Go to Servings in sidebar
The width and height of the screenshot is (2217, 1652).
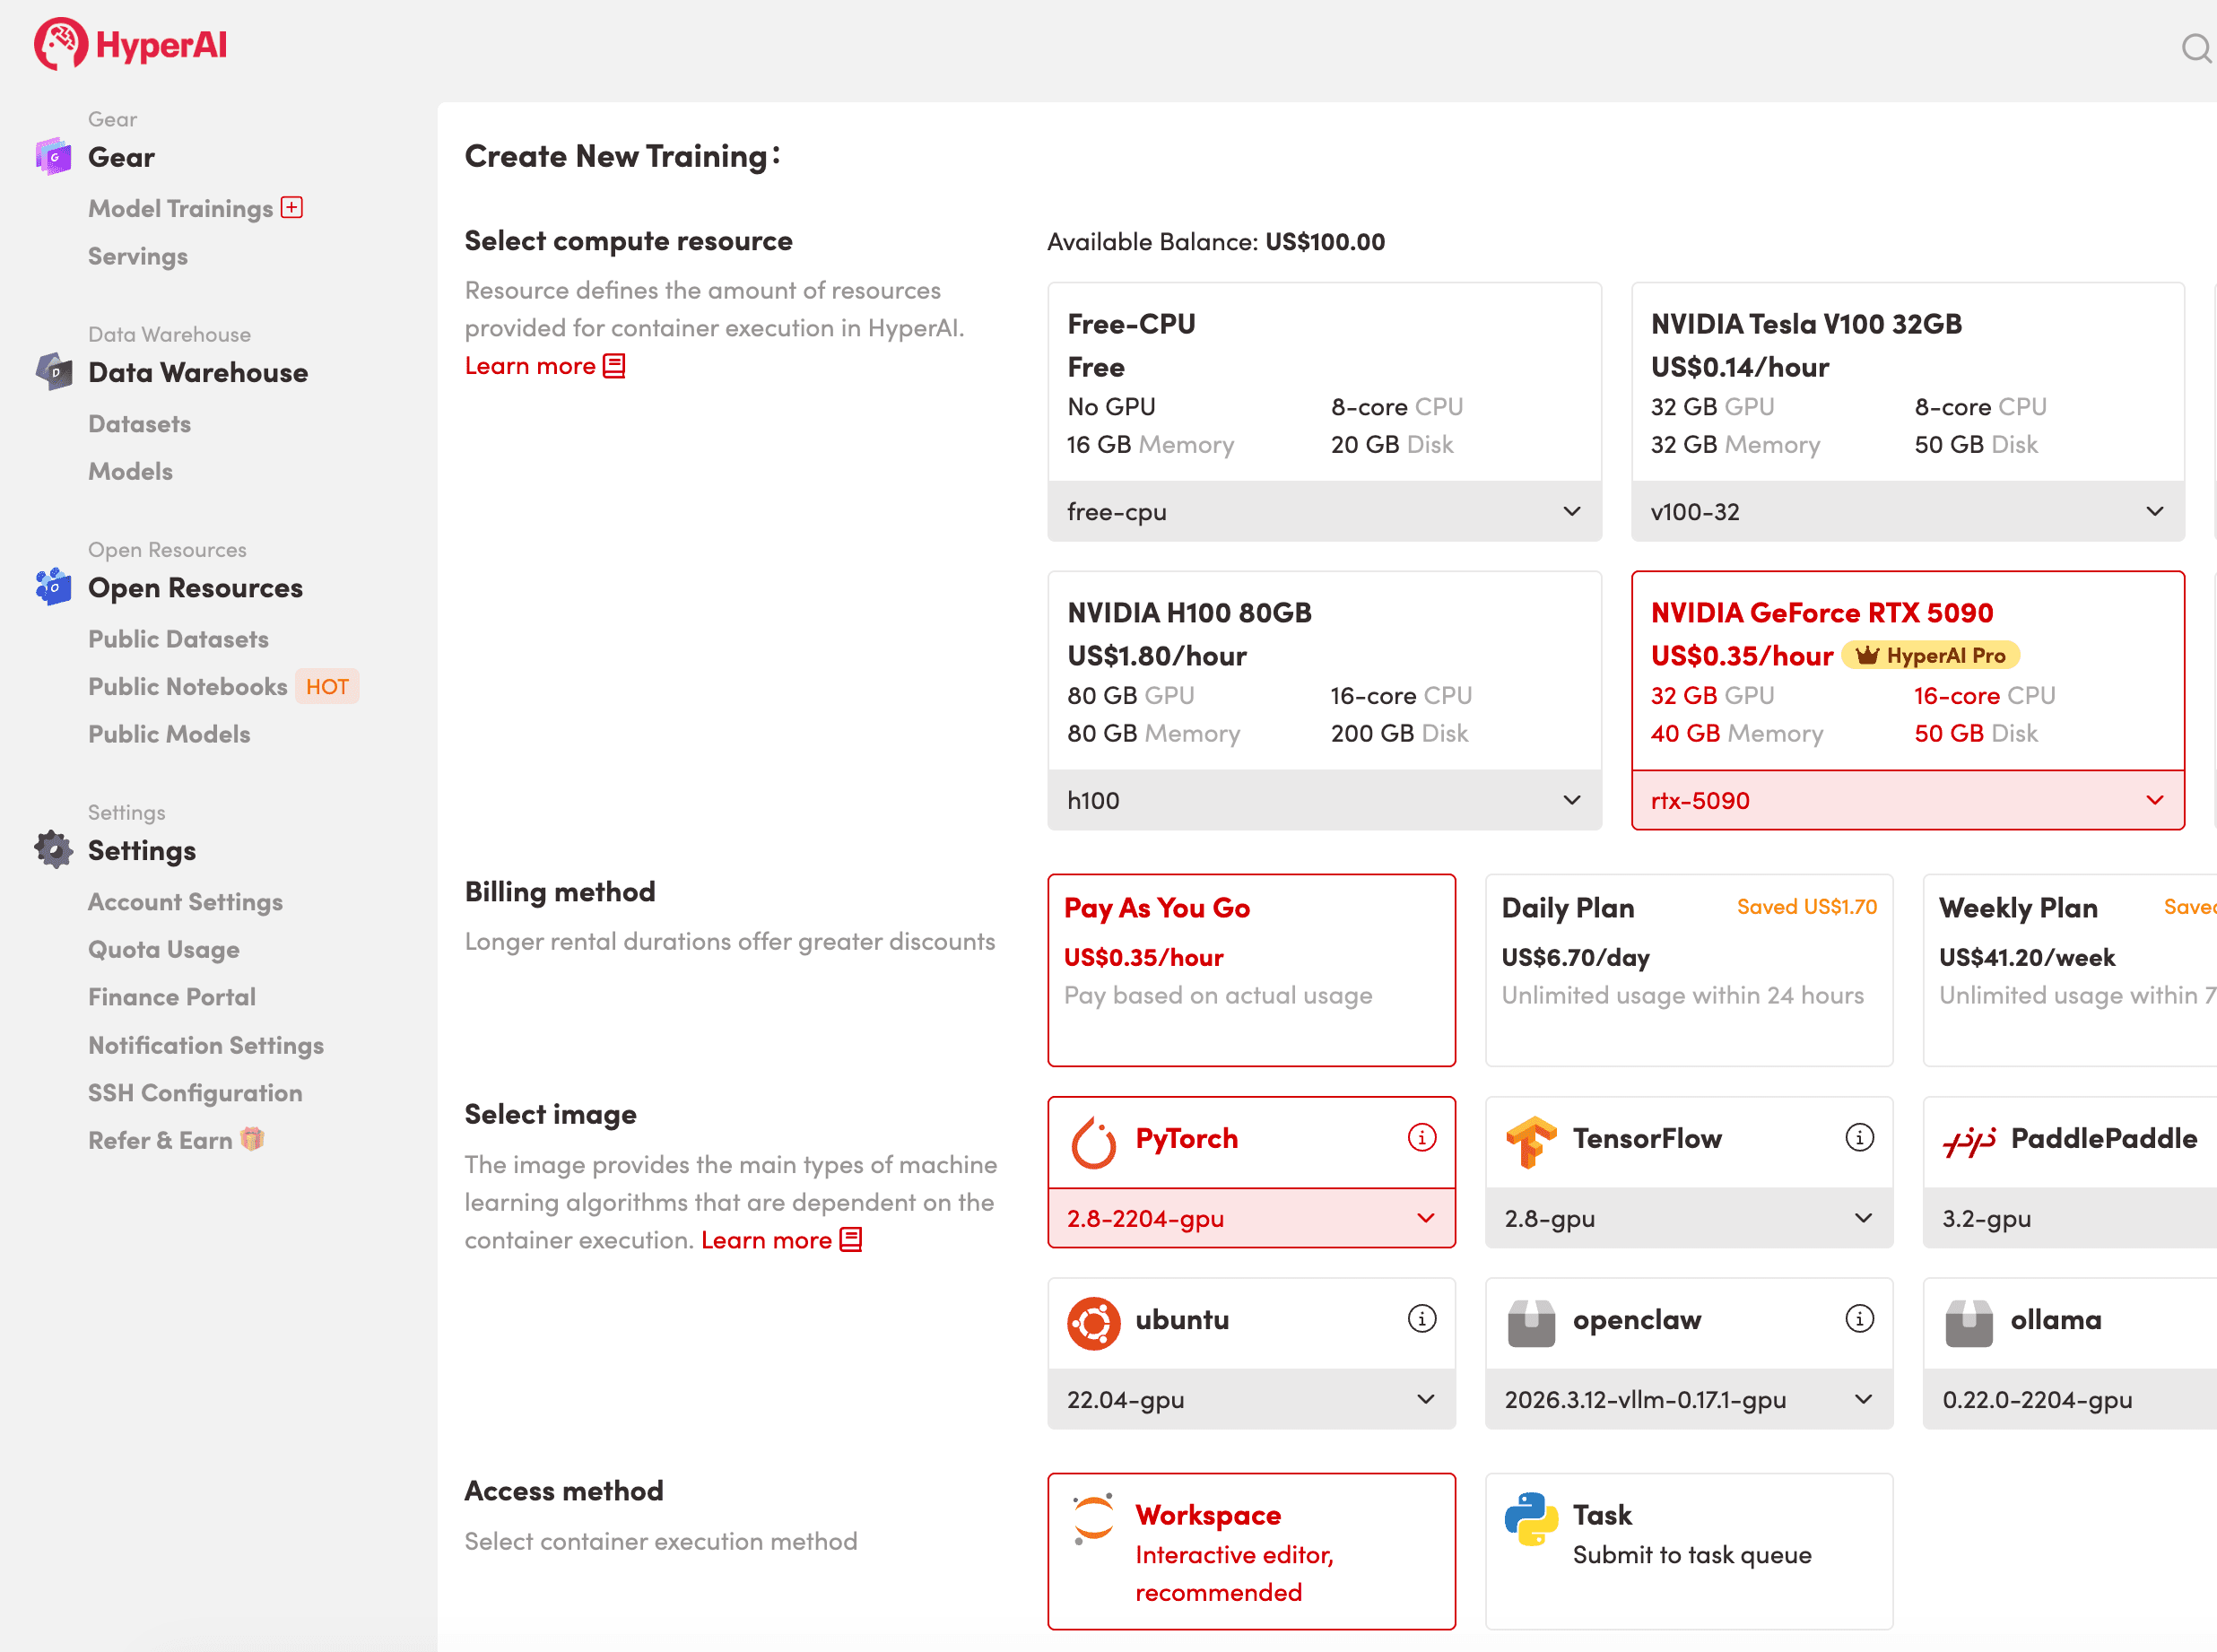pos(138,256)
